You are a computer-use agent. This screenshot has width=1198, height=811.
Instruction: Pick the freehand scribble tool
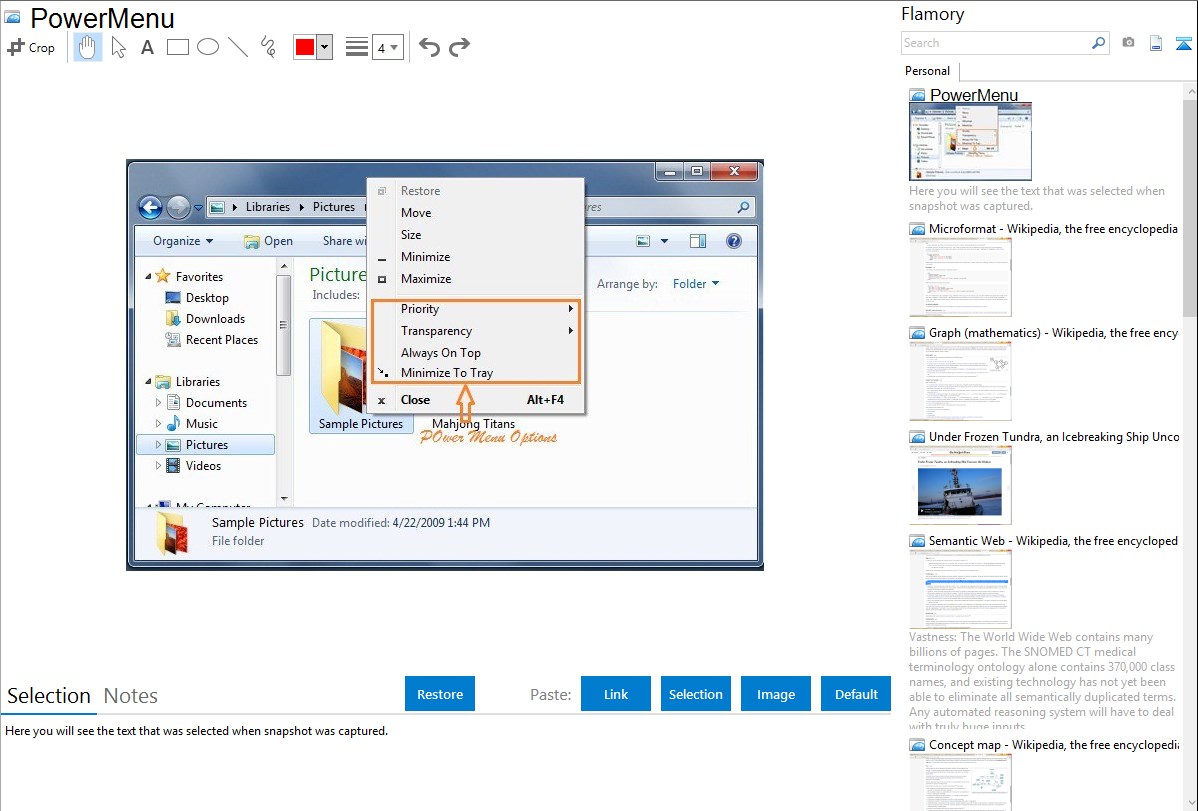pos(268,47)
